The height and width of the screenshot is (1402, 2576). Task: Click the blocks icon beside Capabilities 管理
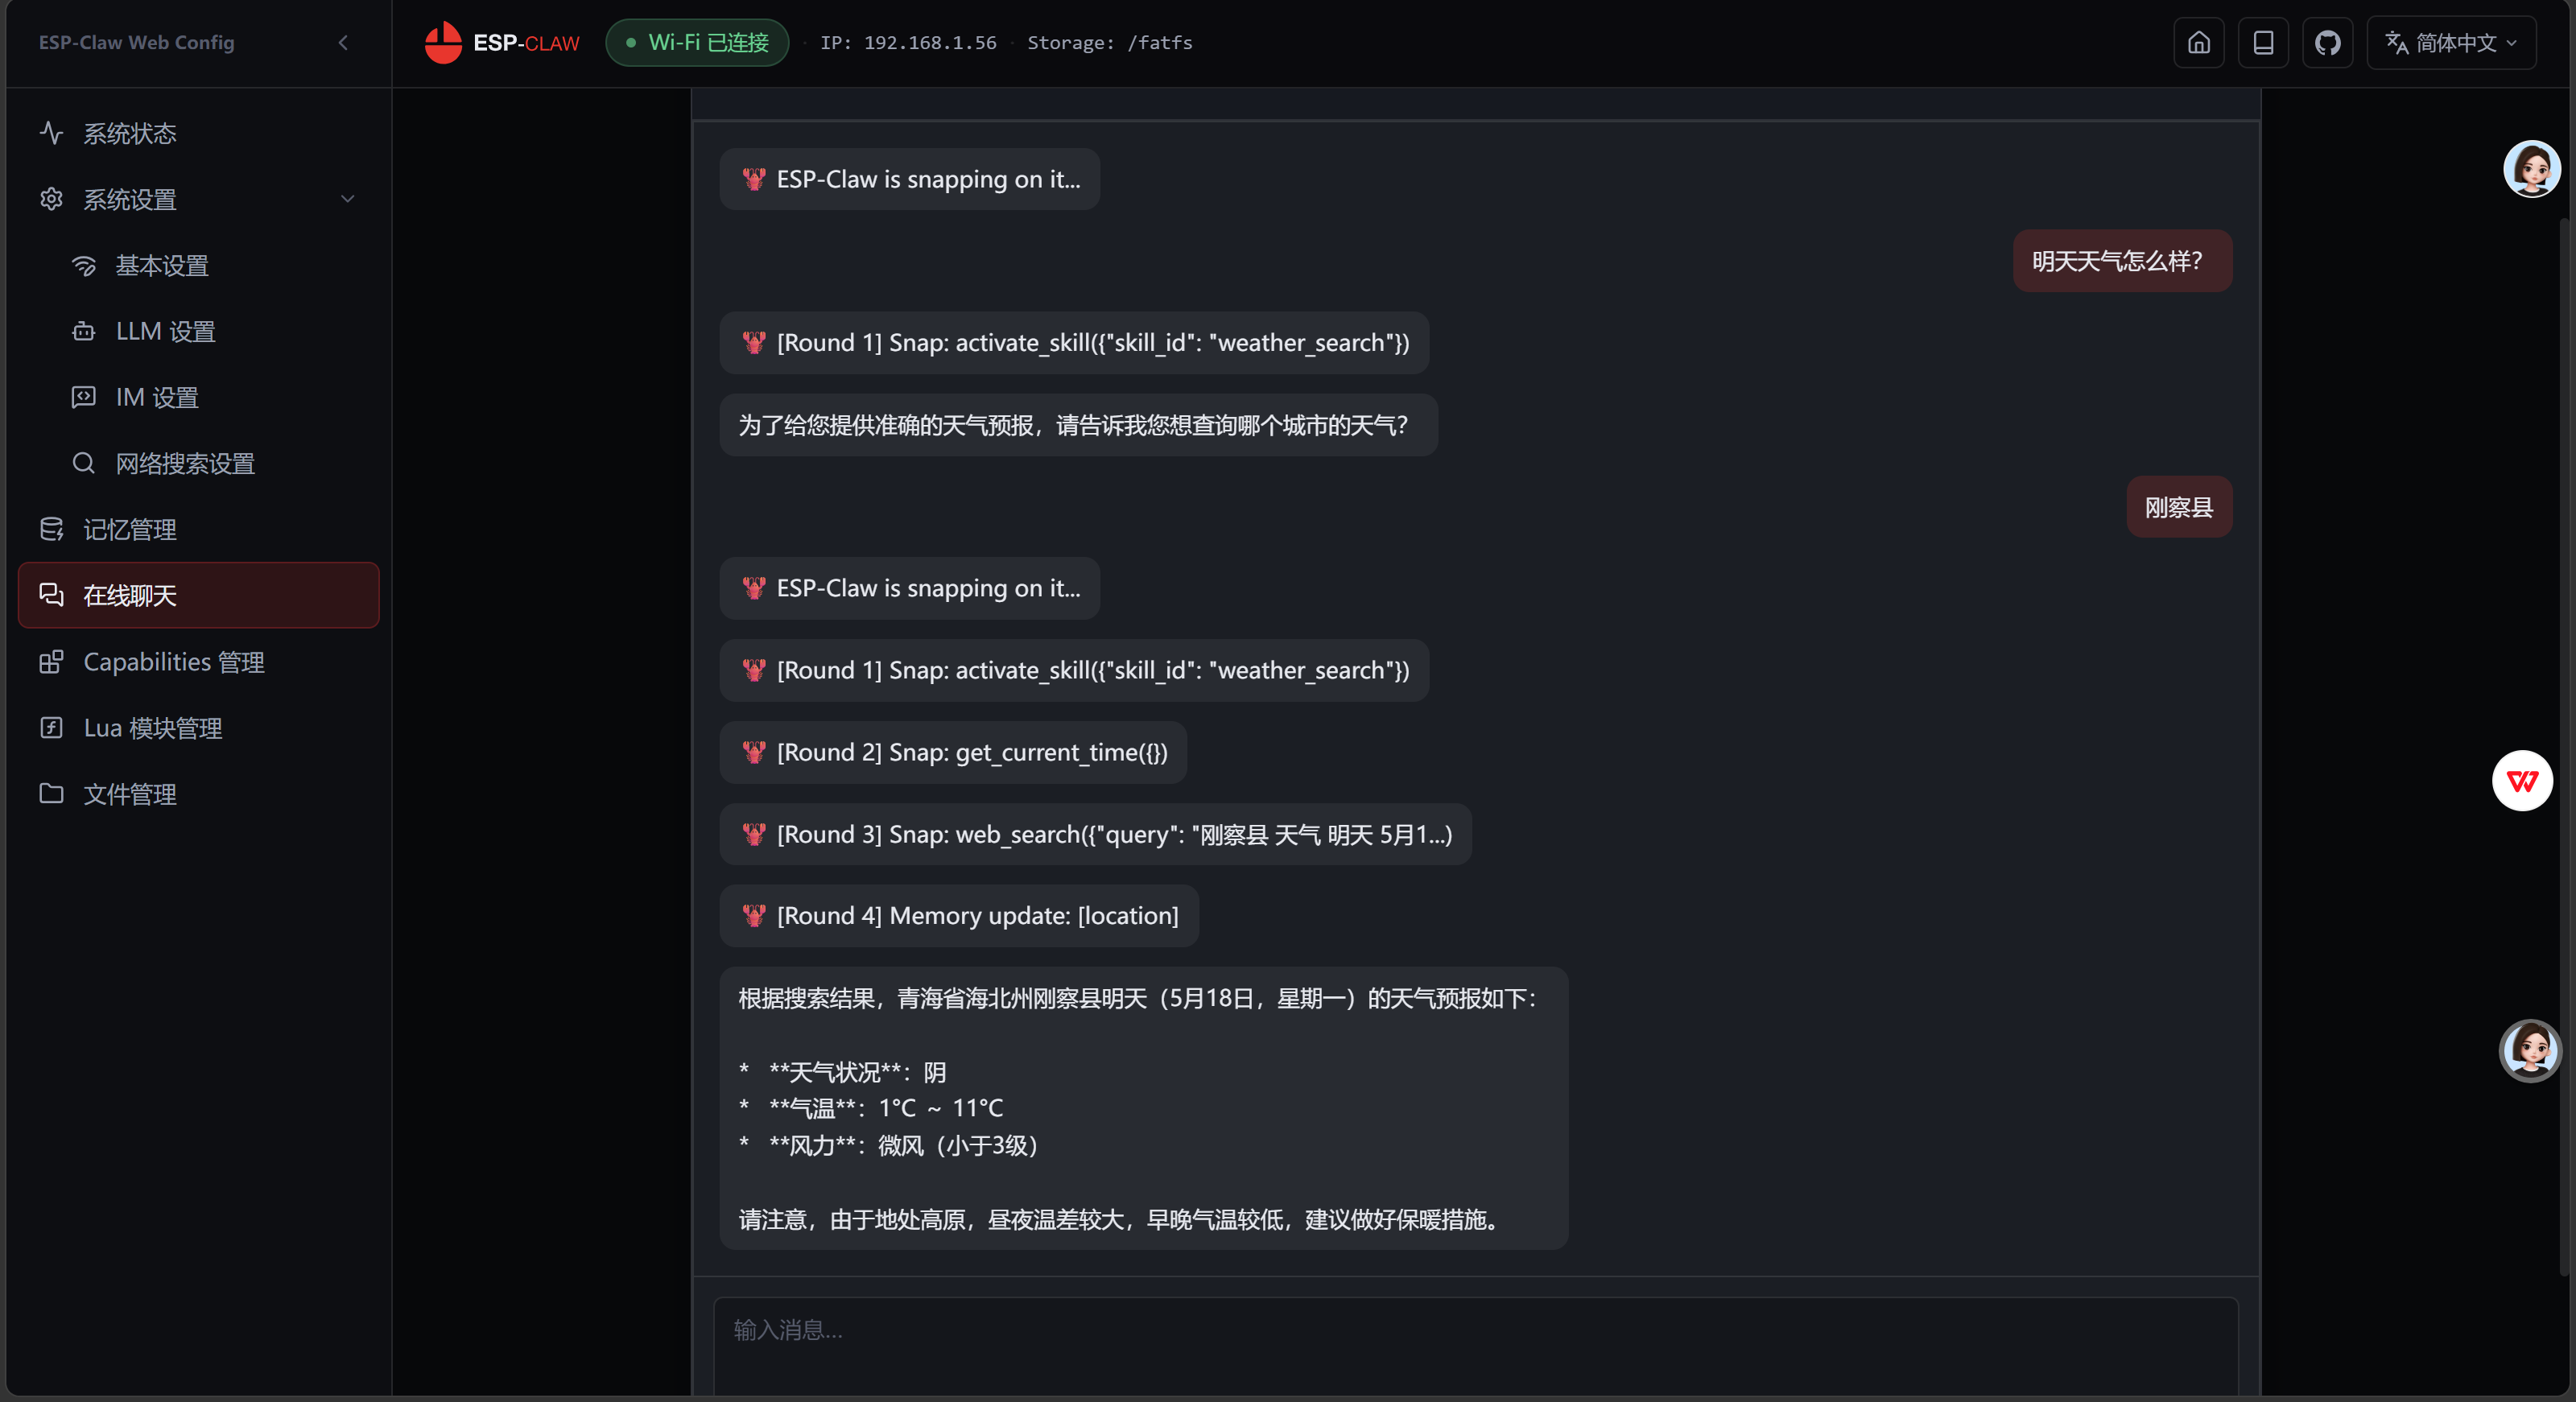(x=51, y=661)
